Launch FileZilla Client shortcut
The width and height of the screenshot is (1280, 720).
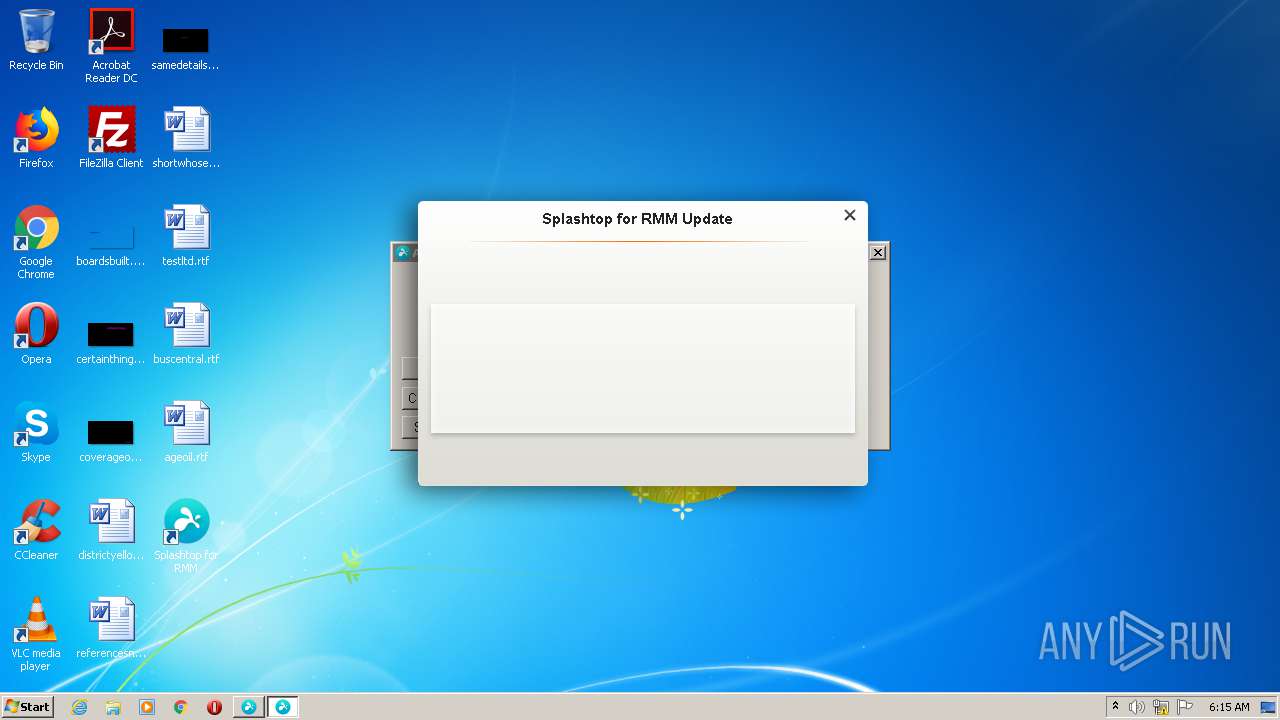[111, 138]
